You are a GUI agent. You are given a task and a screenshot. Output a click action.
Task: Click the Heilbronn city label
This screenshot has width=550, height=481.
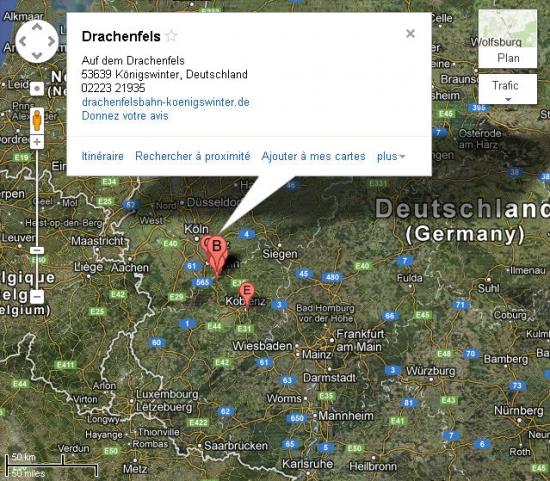click(x=373, y=466)
